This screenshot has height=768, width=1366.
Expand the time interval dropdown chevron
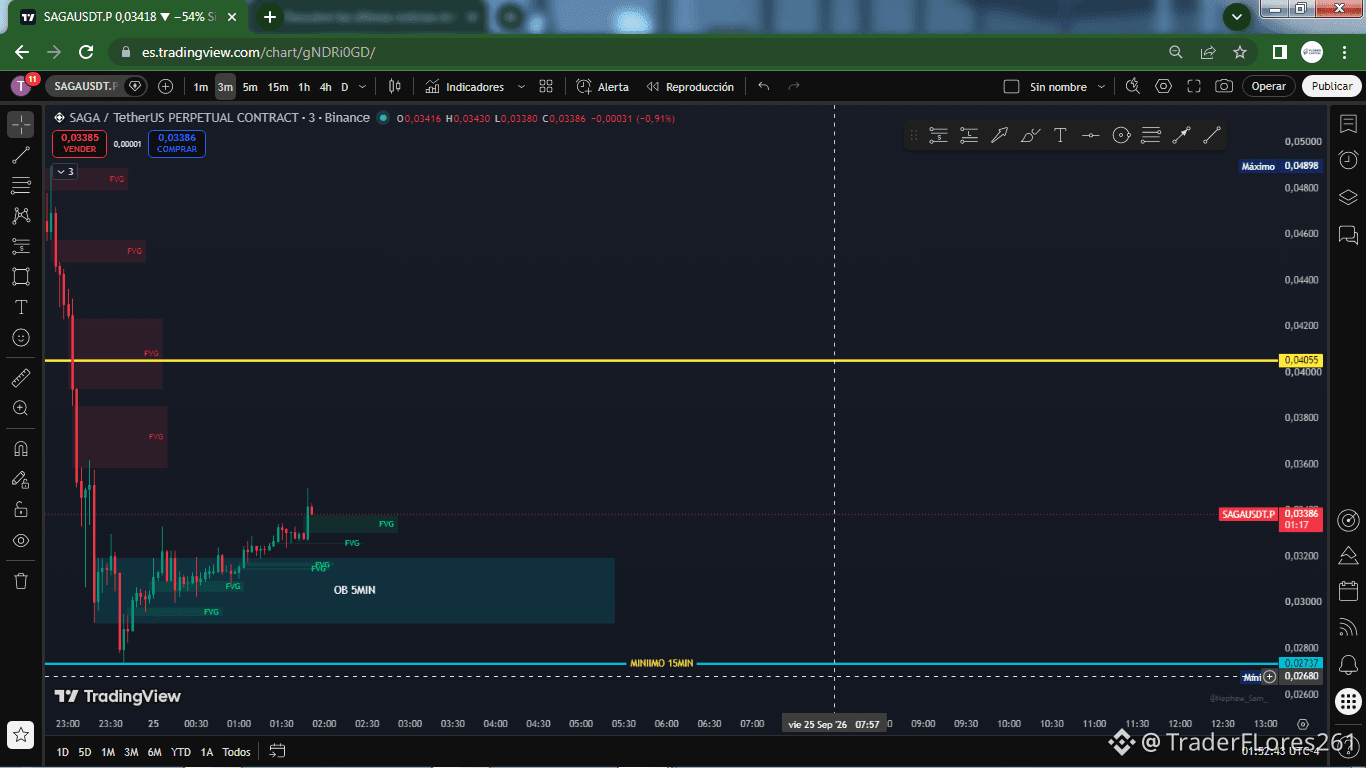pos(363,87)
